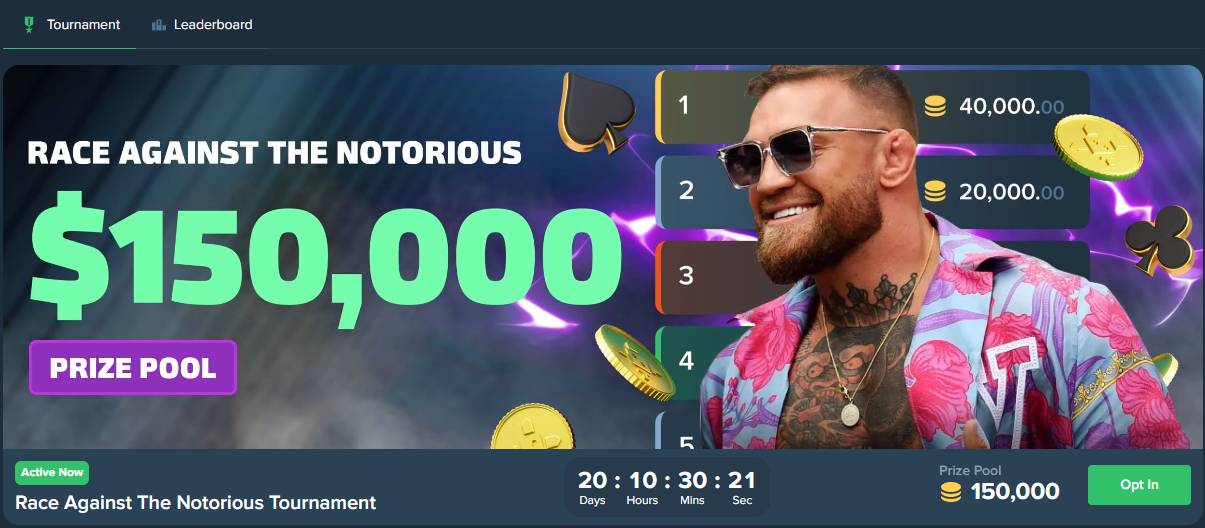Click the countdown timer Days value
Image resolution: width=1205 pixels, height=528 pixels.
coord(592,479)
